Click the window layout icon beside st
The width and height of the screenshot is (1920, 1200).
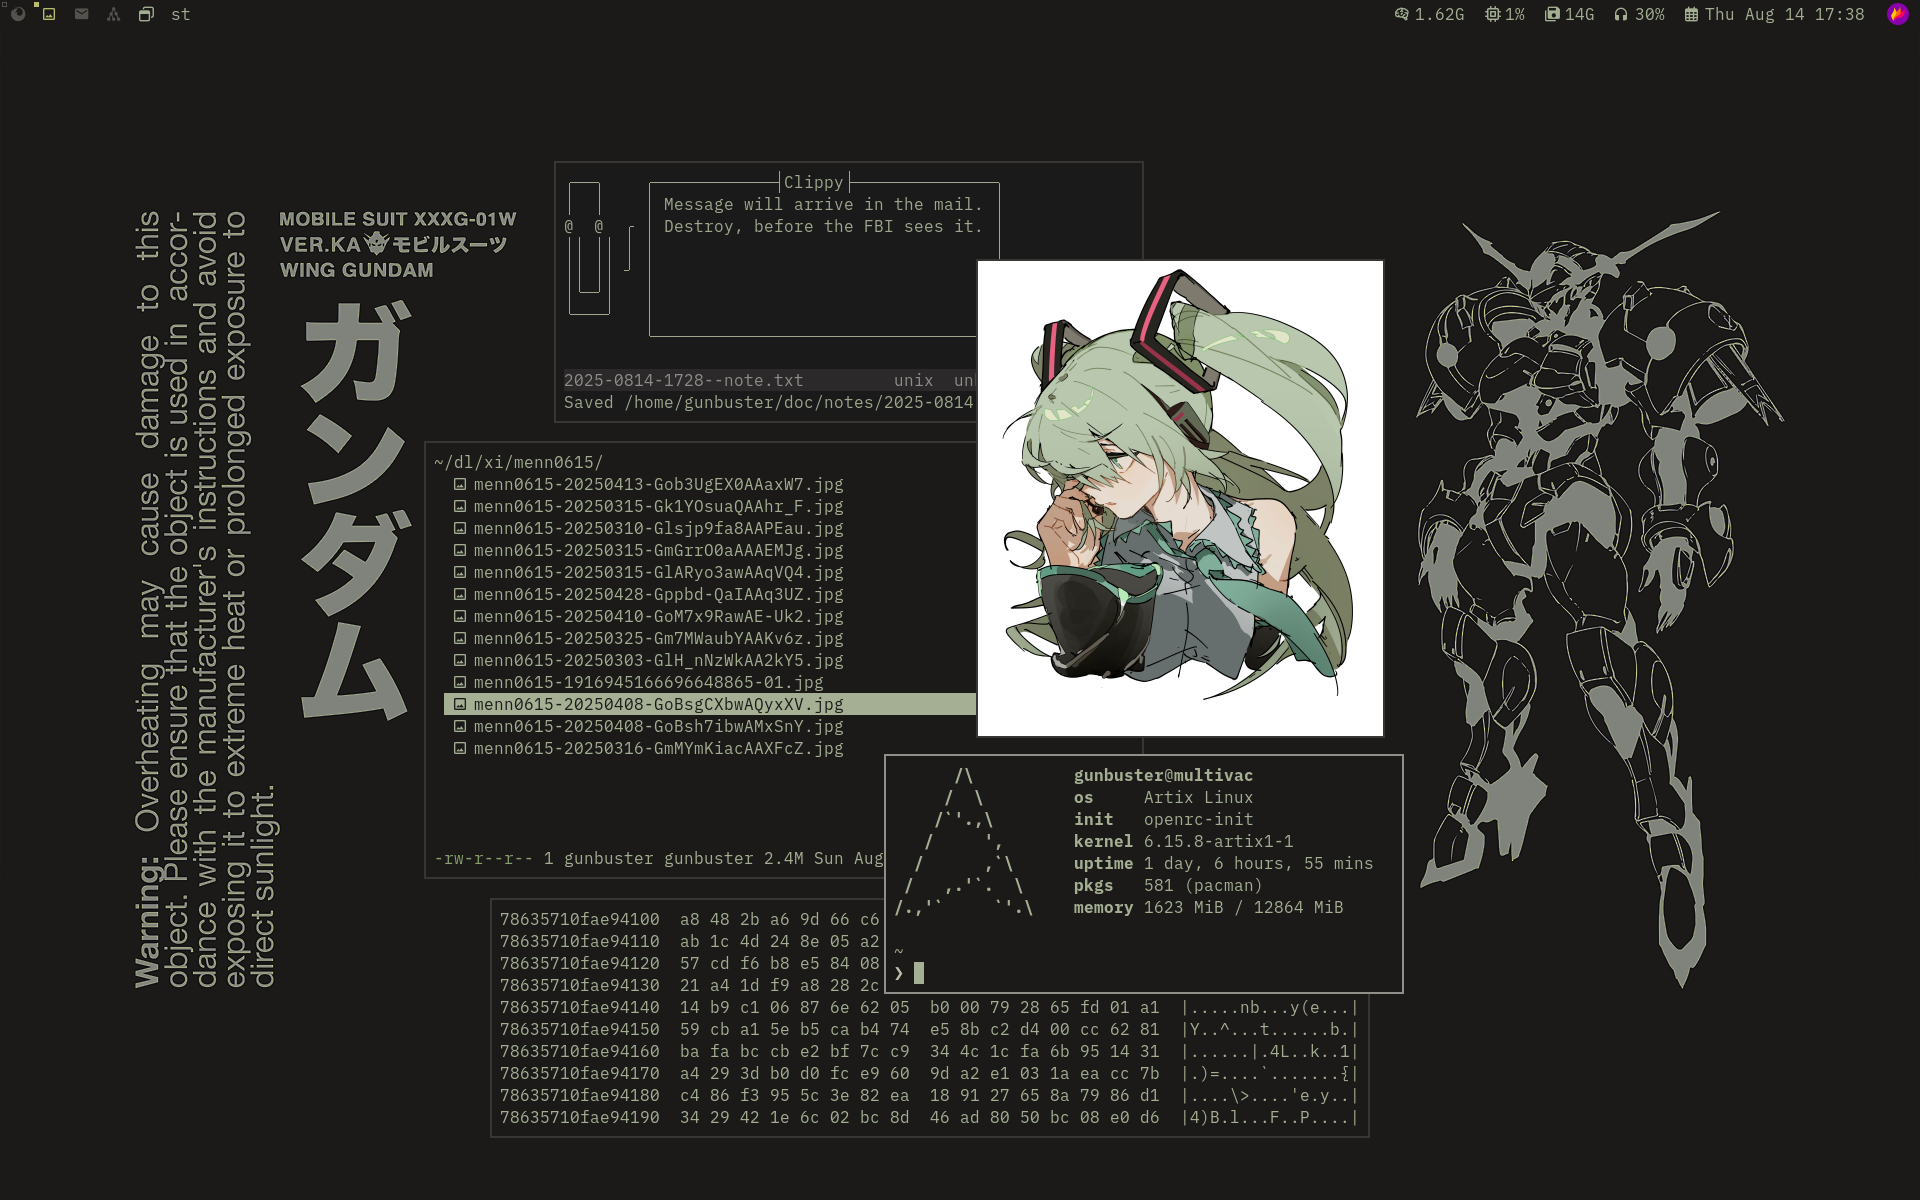click(x=146, y=14)
